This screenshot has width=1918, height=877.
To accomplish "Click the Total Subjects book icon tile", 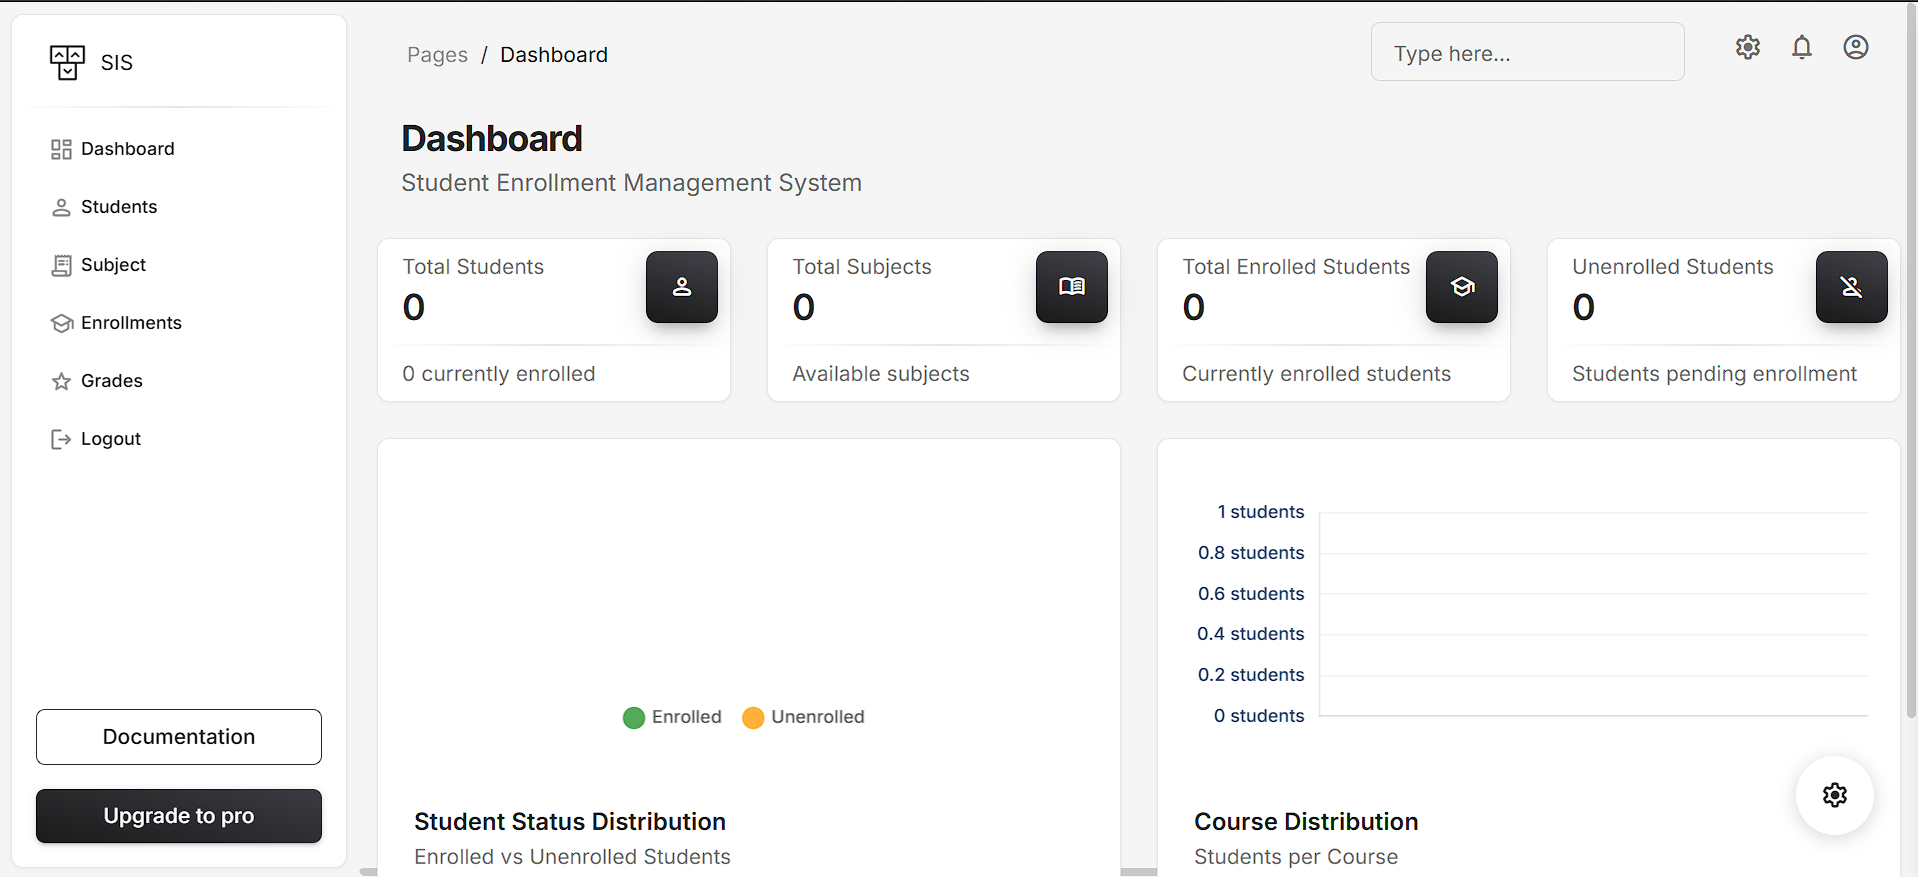I will pyautogui.click(x=1072, y=287).
